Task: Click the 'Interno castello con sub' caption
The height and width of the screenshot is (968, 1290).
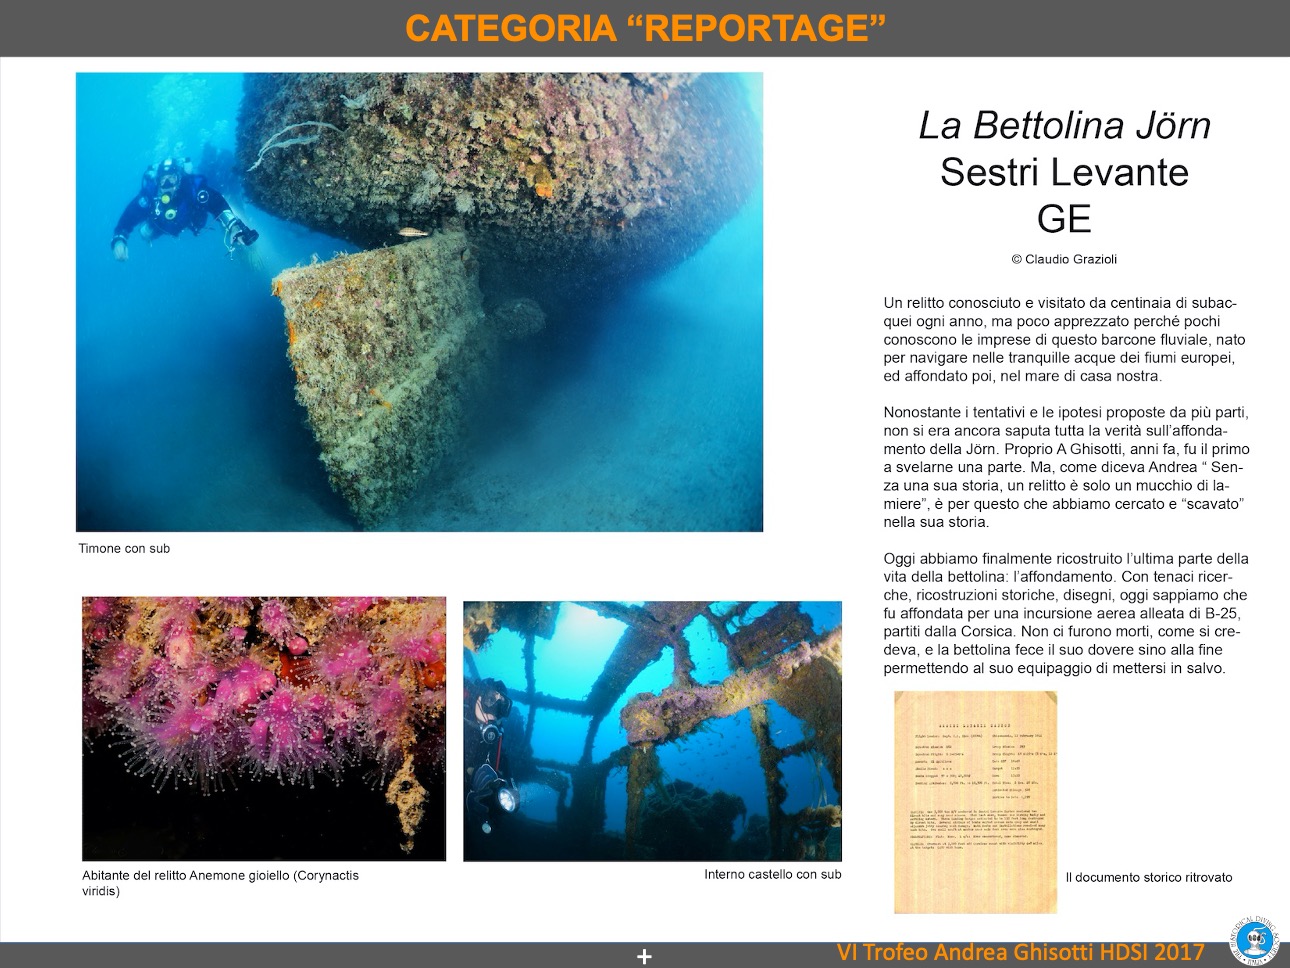Action: tap(772, 874)
